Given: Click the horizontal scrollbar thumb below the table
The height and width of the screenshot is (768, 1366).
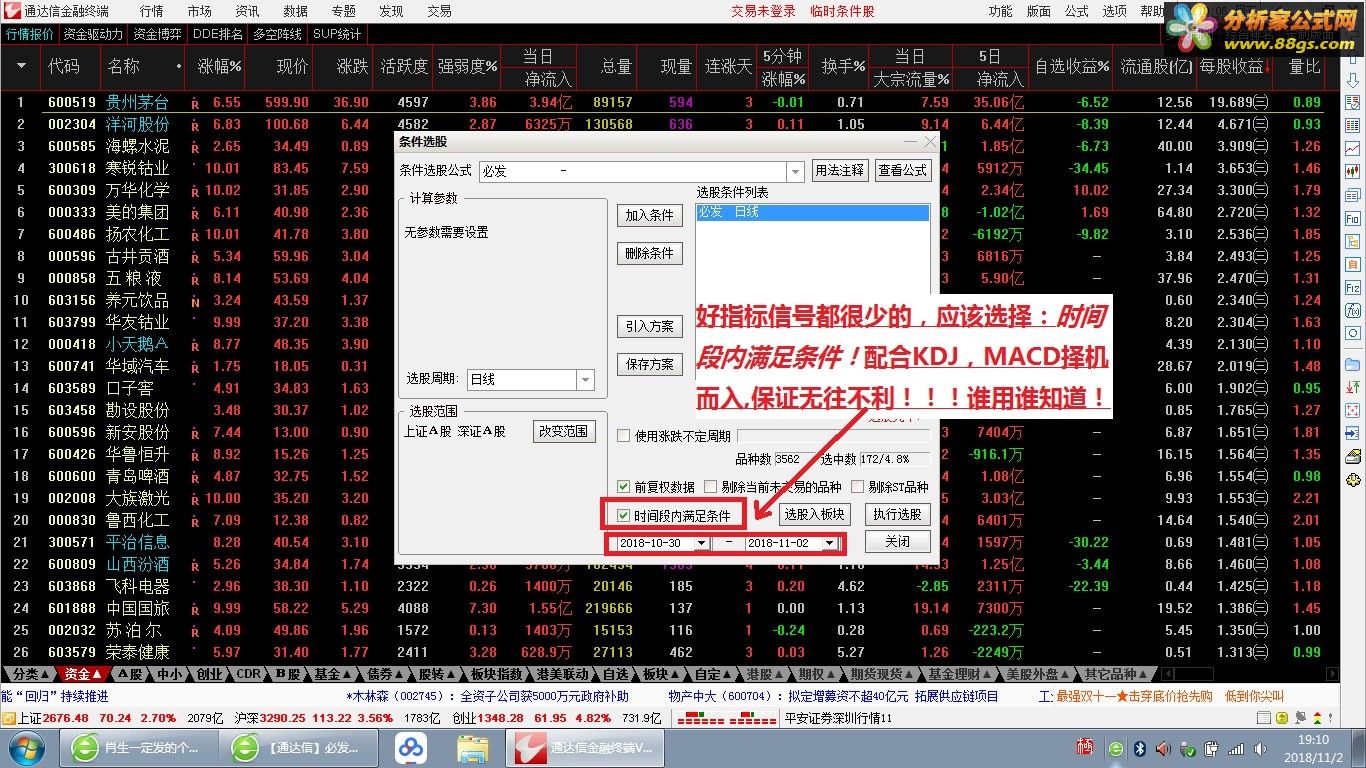Looking at the screenshot, I should 1194,674.
